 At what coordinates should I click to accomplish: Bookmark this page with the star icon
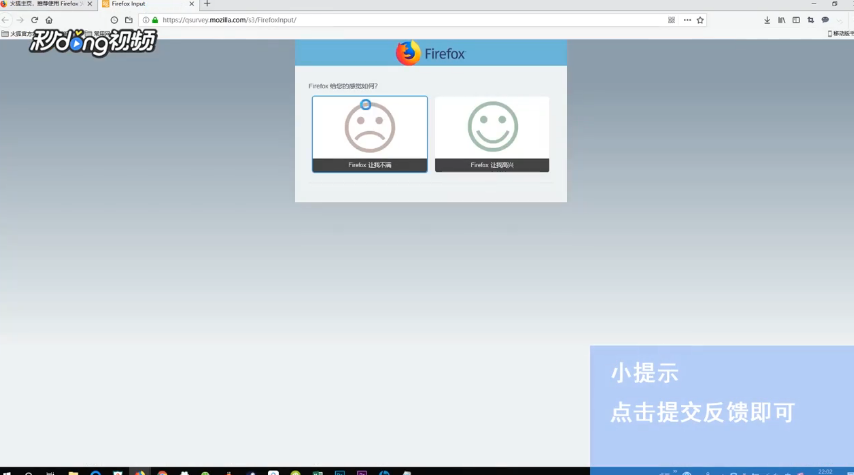point(700,20)
